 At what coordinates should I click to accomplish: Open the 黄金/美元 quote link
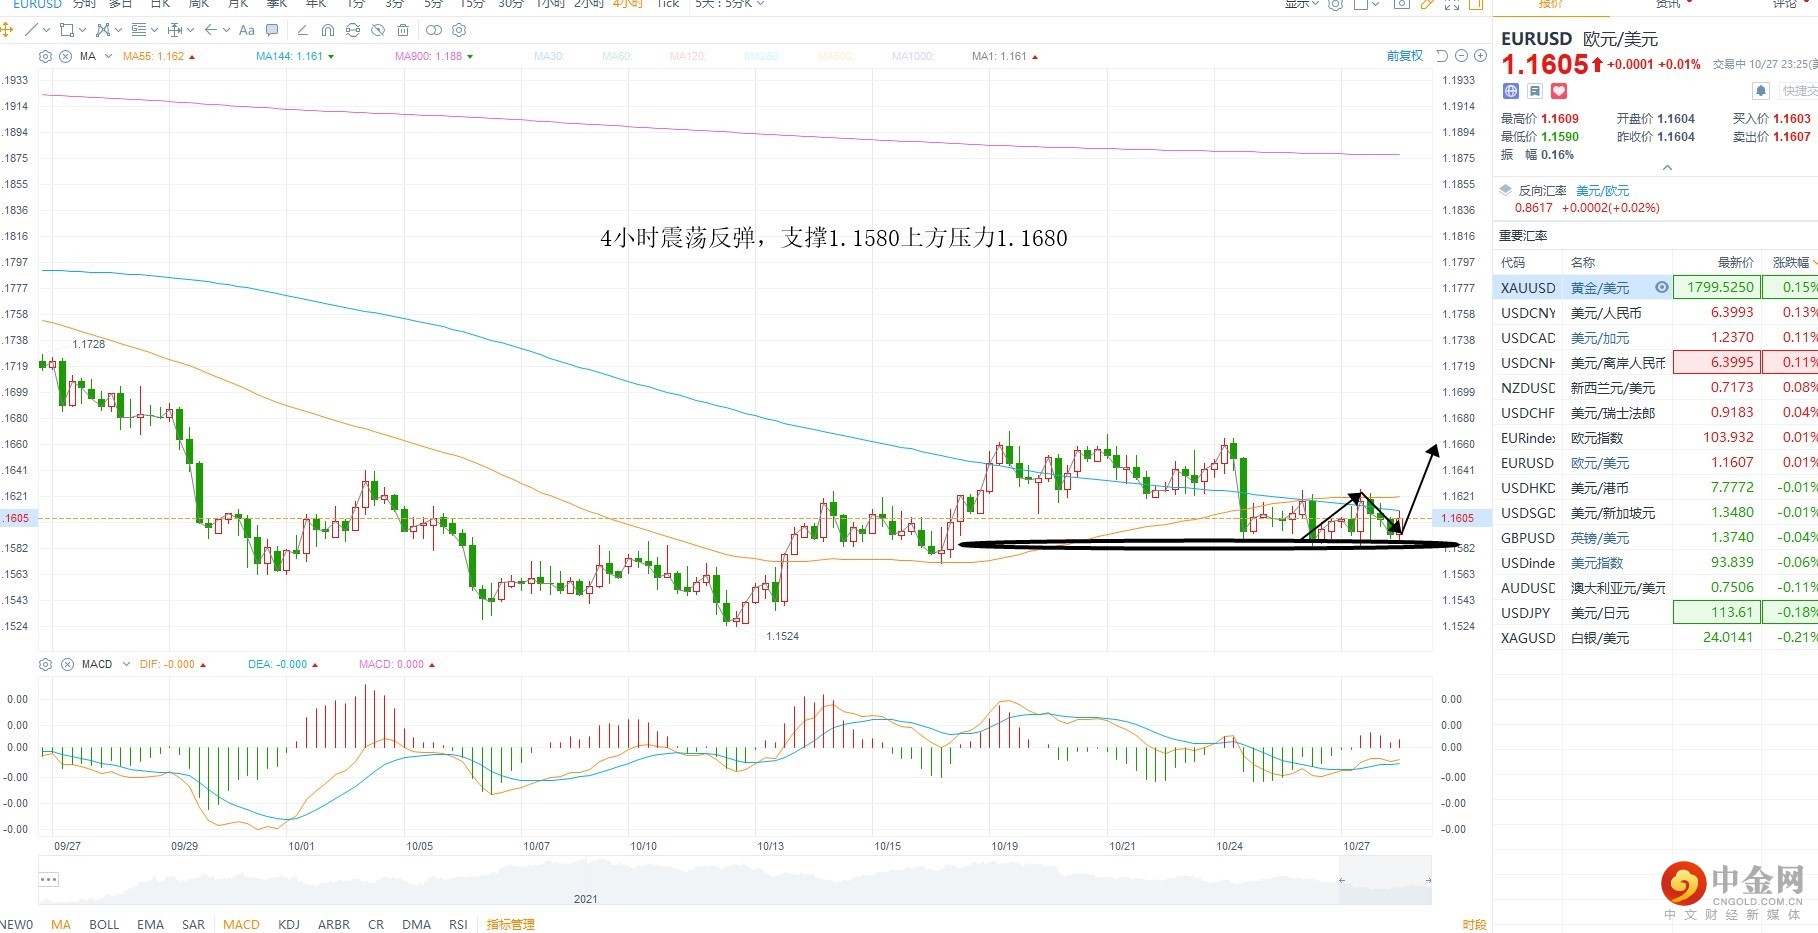click(x=1600, y=287)
